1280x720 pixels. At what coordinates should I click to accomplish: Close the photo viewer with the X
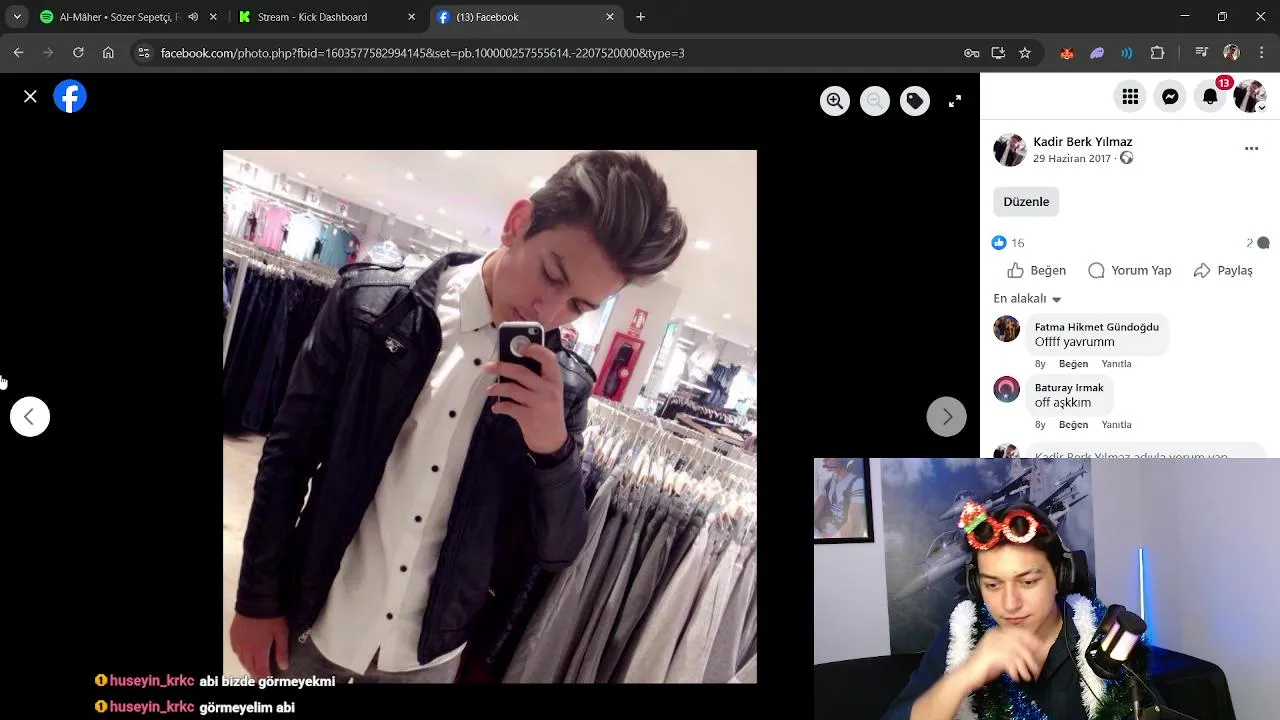coord(30,97)
